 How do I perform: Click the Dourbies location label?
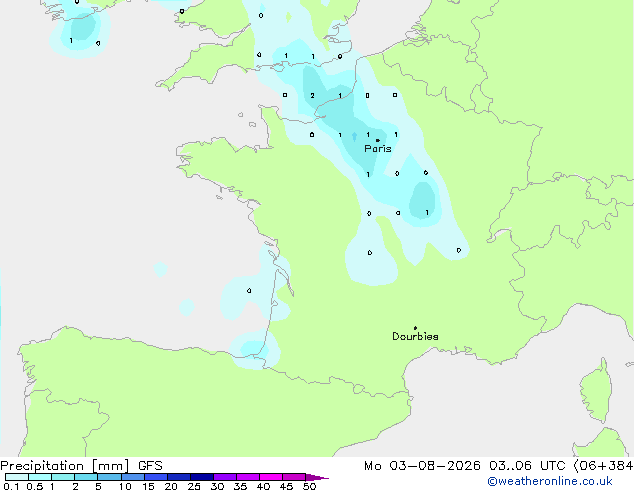415,336
